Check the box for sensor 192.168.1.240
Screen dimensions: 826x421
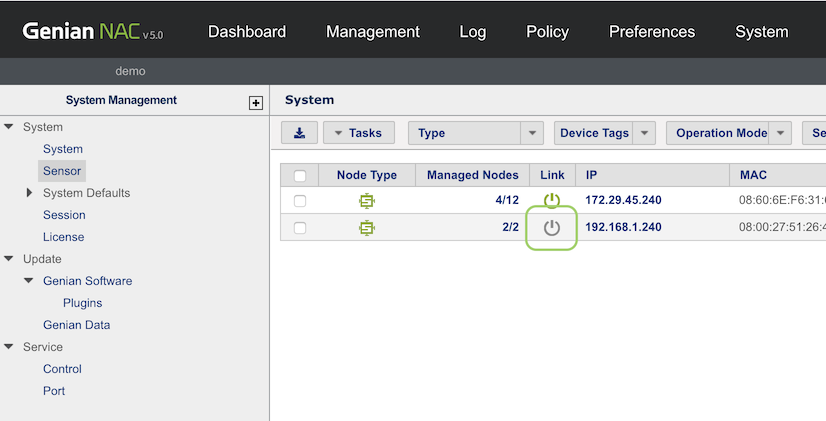click(x=300, y=228)
